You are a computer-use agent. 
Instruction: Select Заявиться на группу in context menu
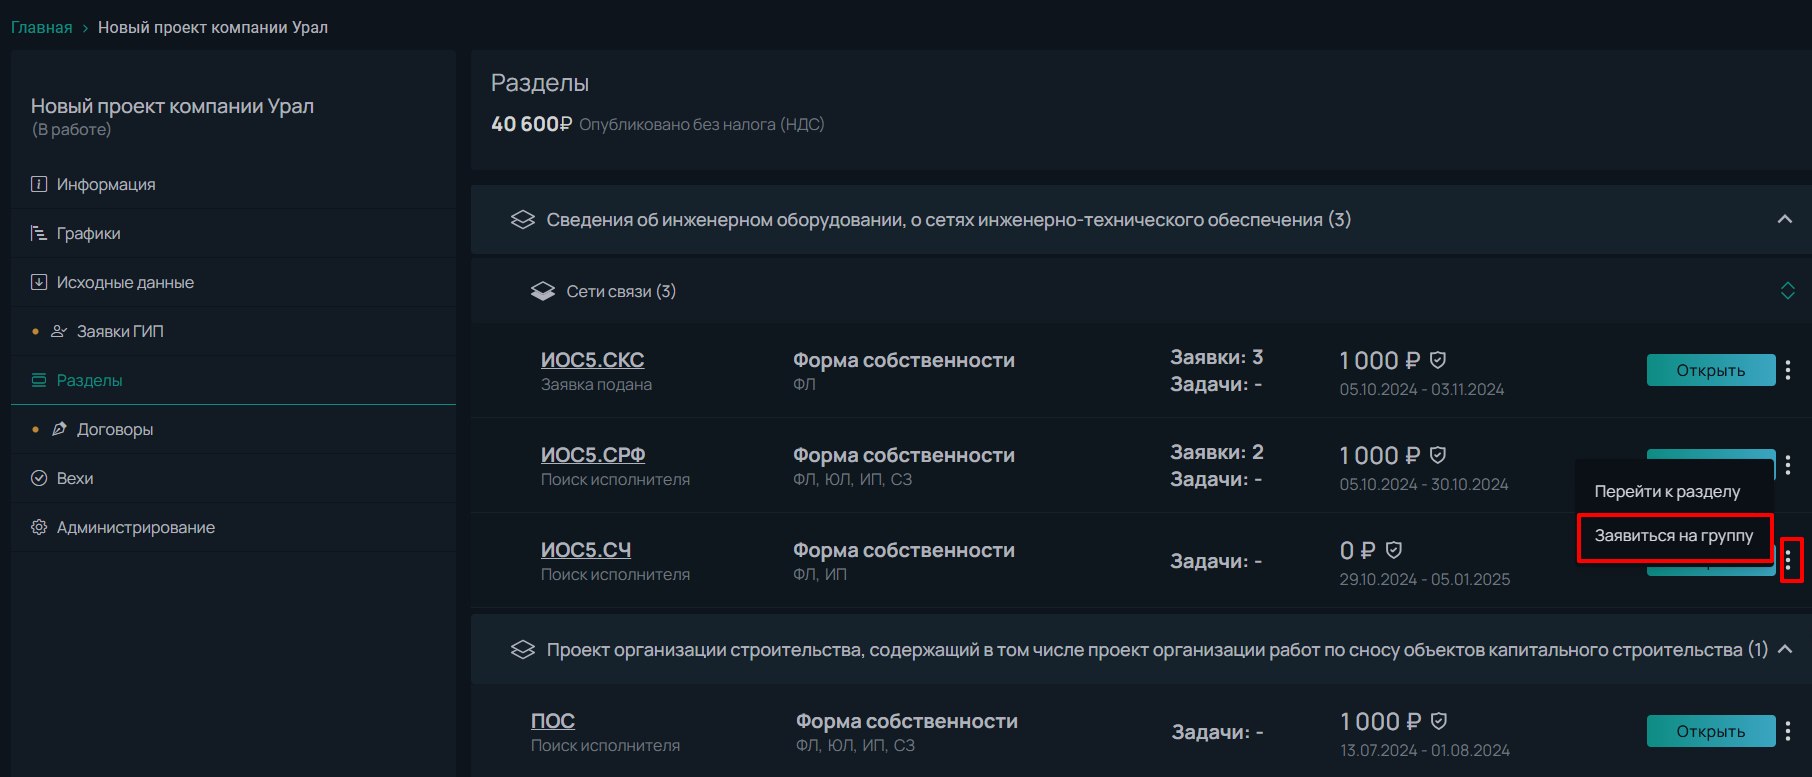(x=1674, y=536)
